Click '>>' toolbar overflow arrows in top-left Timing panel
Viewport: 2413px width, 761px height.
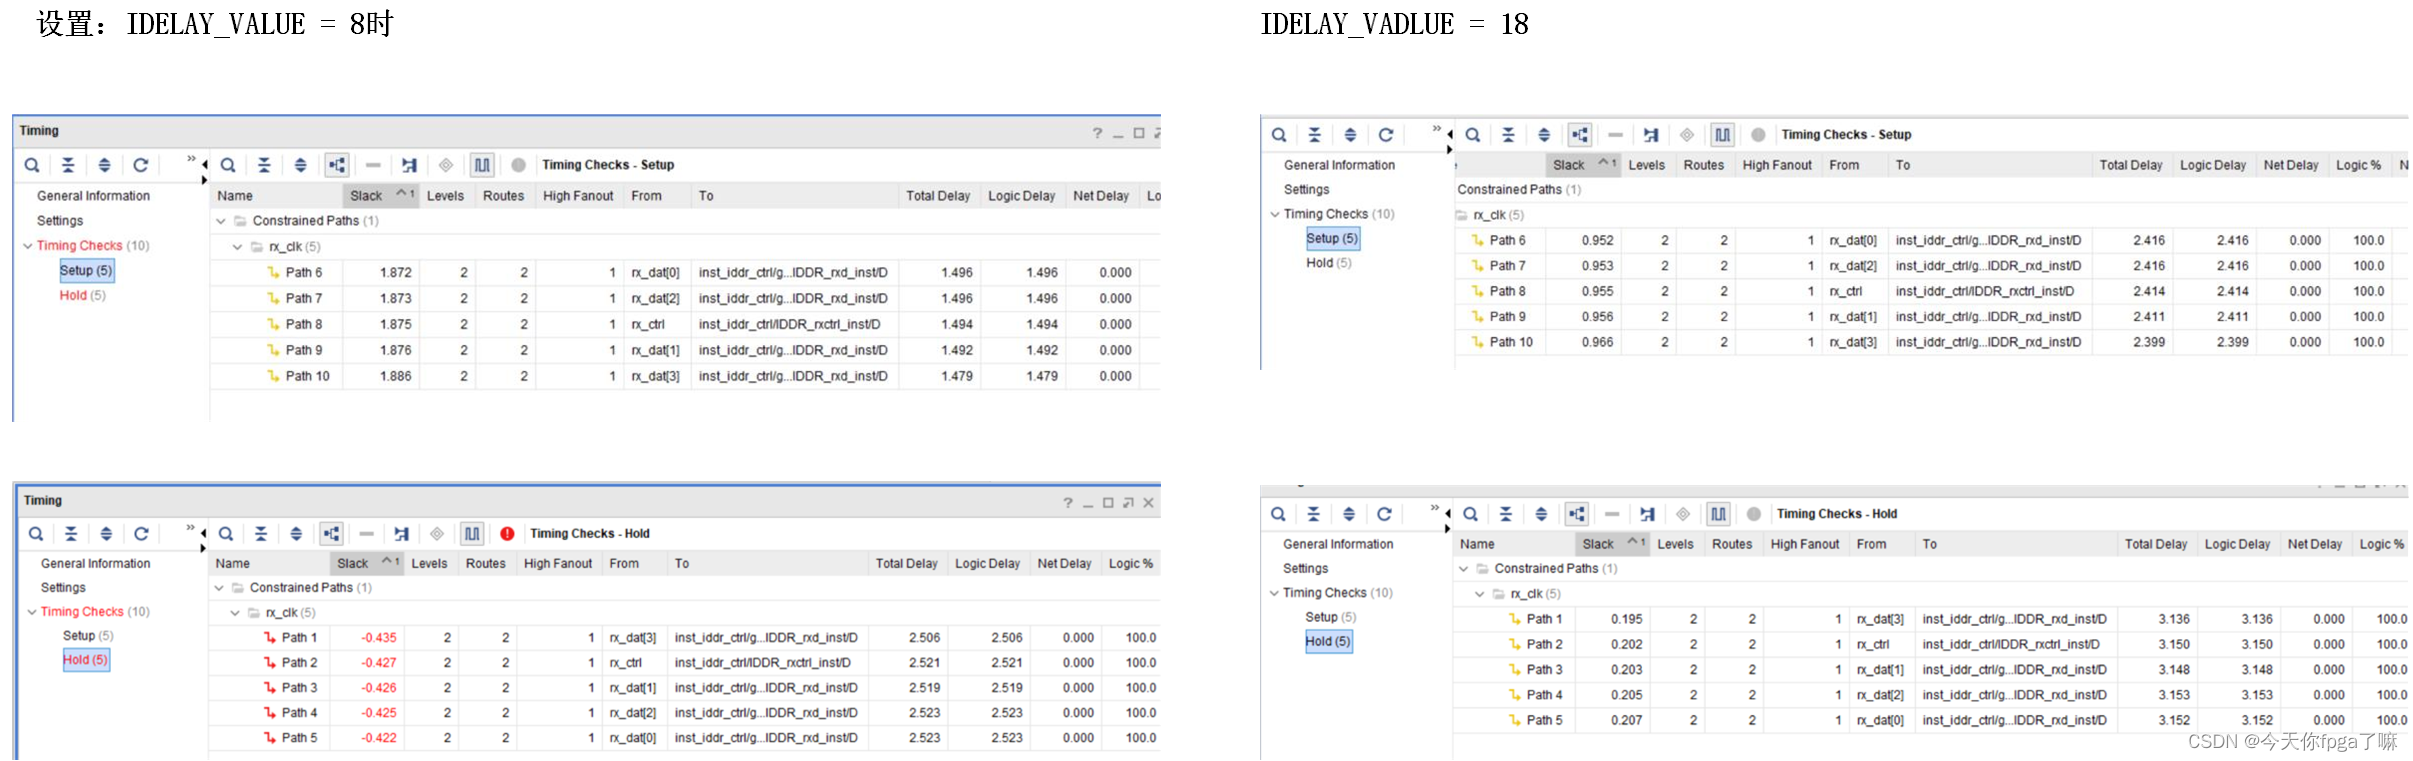point(191,159)
